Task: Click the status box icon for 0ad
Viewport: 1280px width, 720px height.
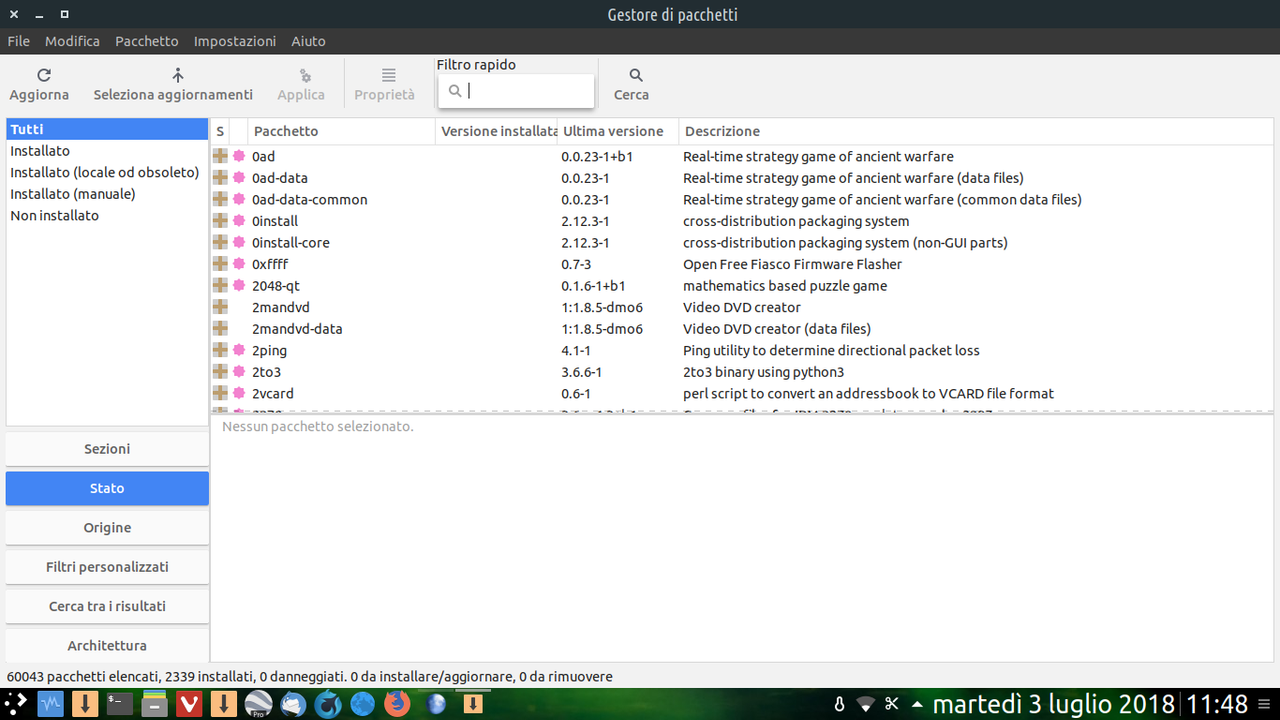Action: coord(220,156)
